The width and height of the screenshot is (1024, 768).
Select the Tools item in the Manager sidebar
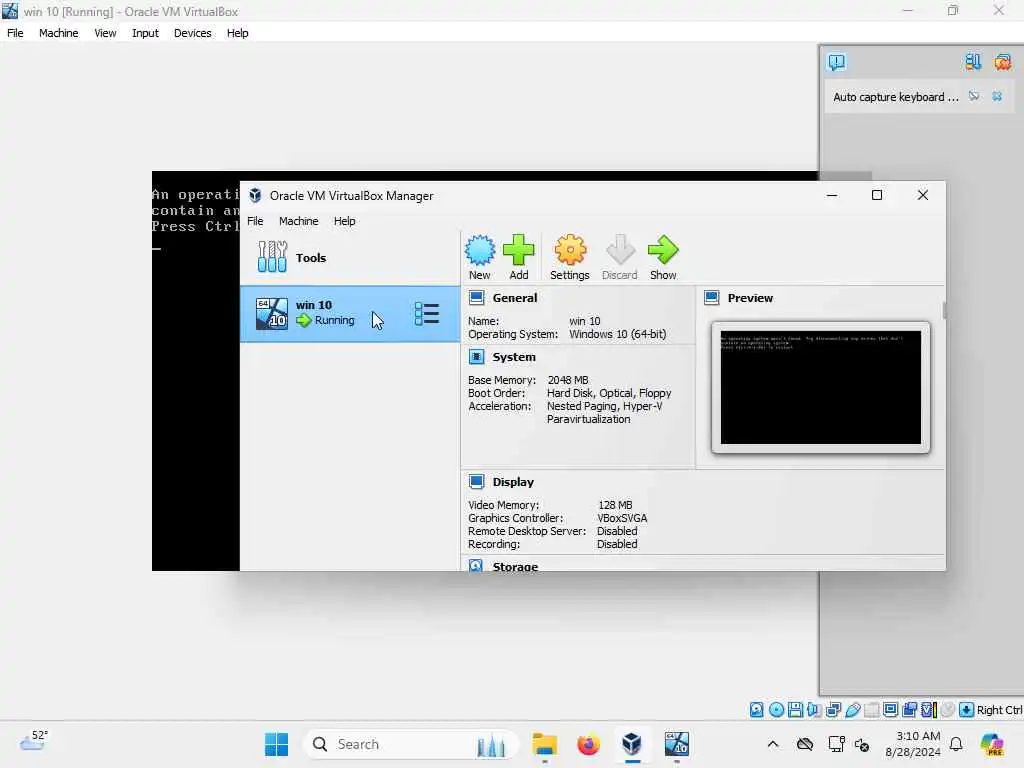(x=350, y=257)
